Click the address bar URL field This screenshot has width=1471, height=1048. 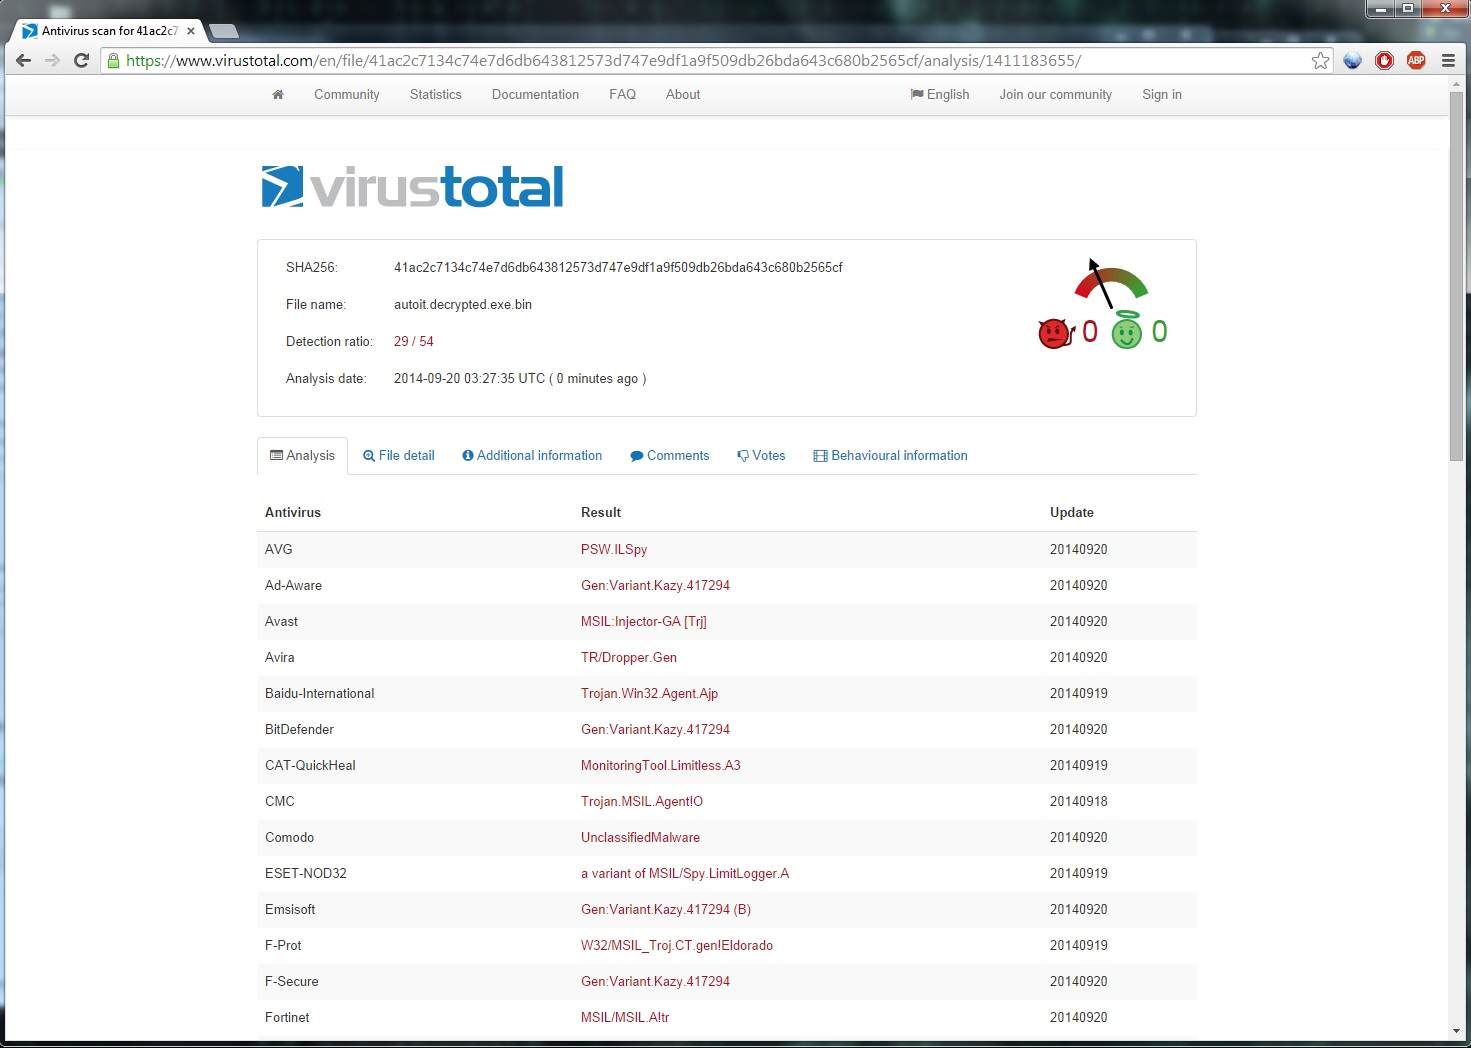coord(700,61)
